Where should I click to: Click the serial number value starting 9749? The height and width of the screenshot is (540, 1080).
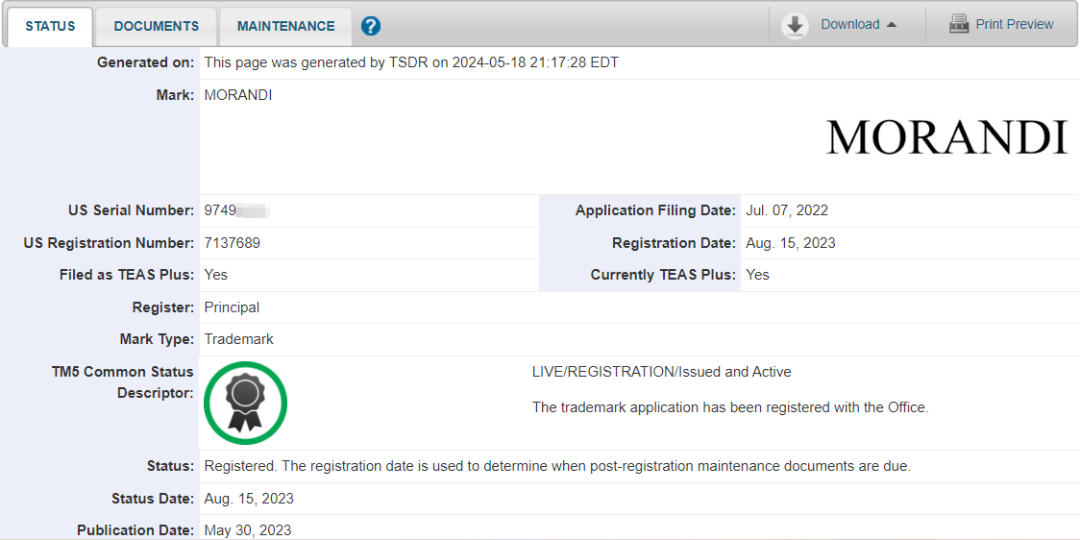pyautogui.click(x=236, y=211)
